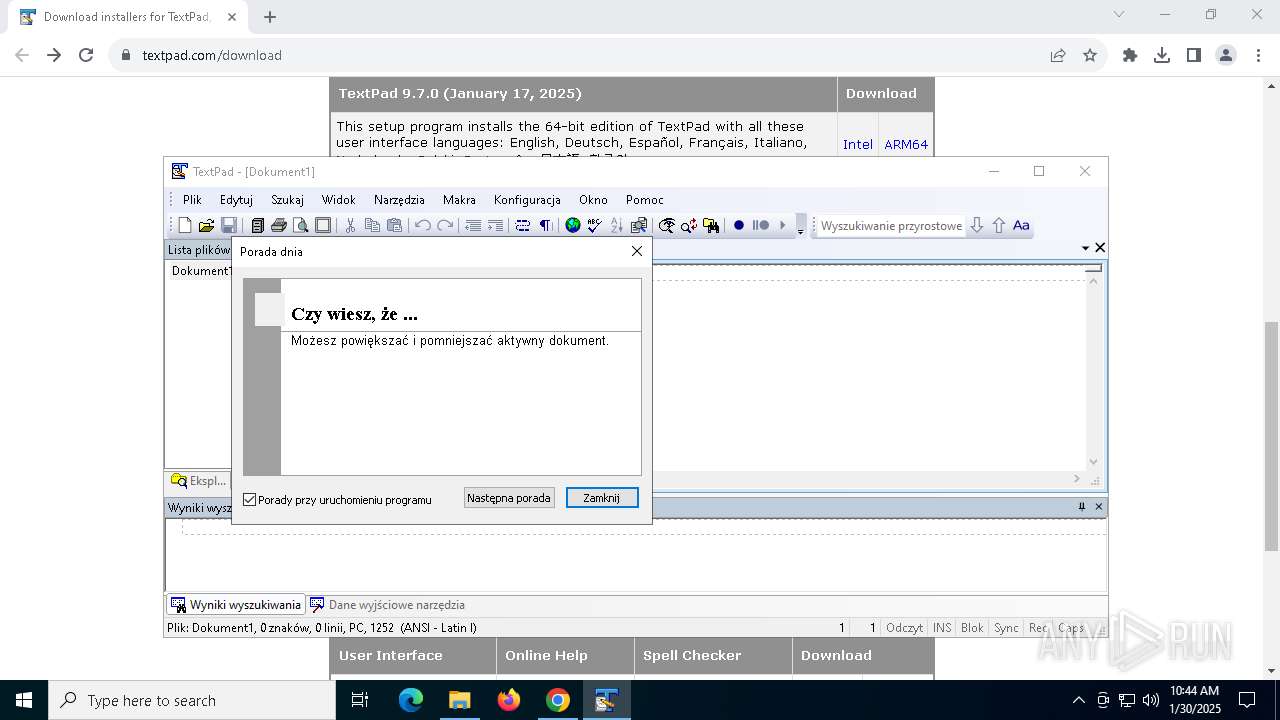Screen dimensions: 1280x720
Task: Click the Manage Files toolbar icon
Action: pos(257,225)
